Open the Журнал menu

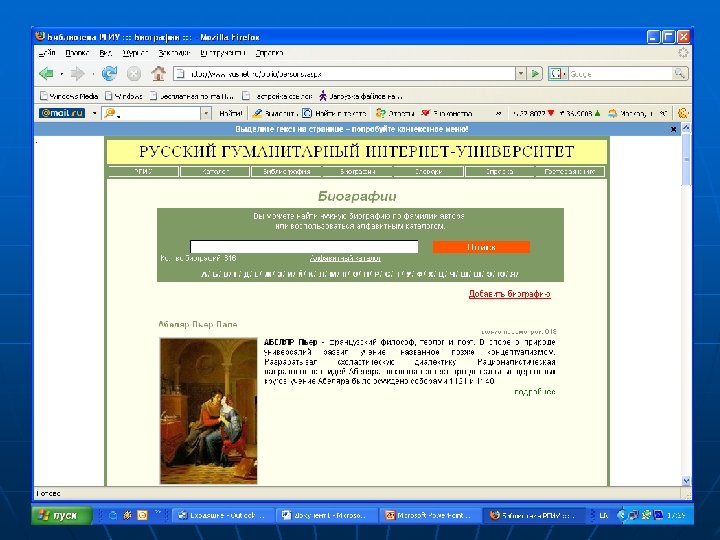(x=135, y=53)
